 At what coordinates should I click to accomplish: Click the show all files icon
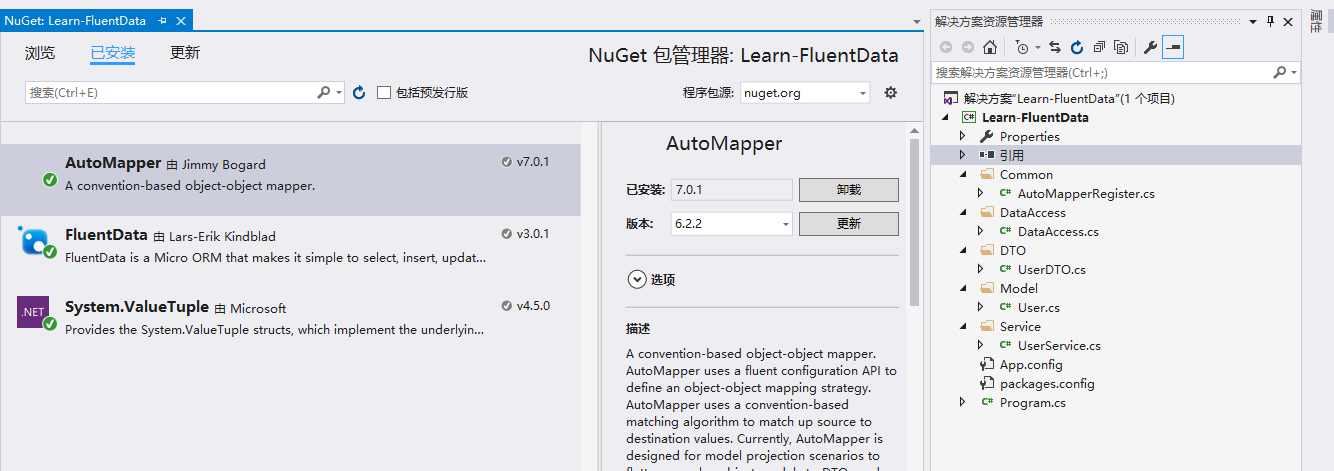point(1121,47)
